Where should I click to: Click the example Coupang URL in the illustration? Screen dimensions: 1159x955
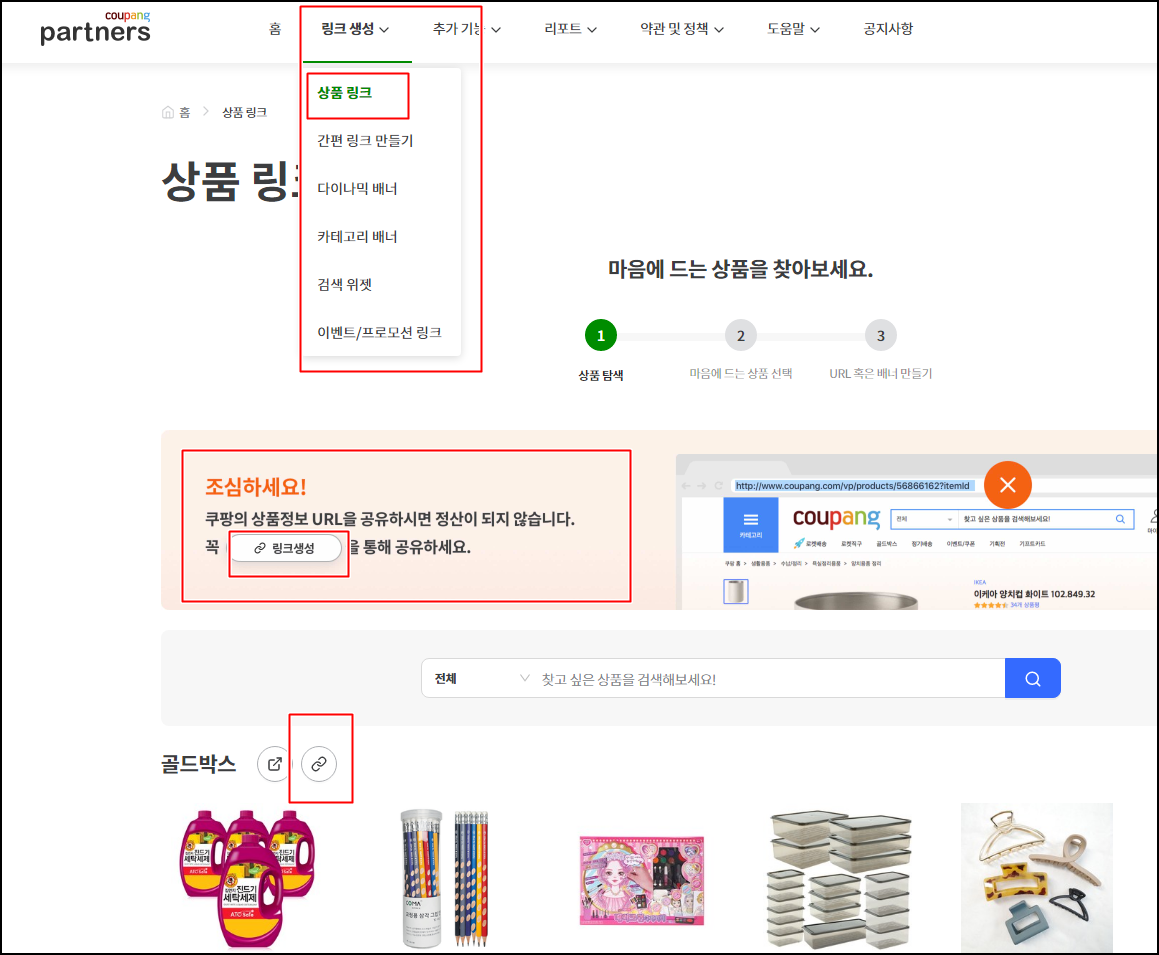click(852, 486)
